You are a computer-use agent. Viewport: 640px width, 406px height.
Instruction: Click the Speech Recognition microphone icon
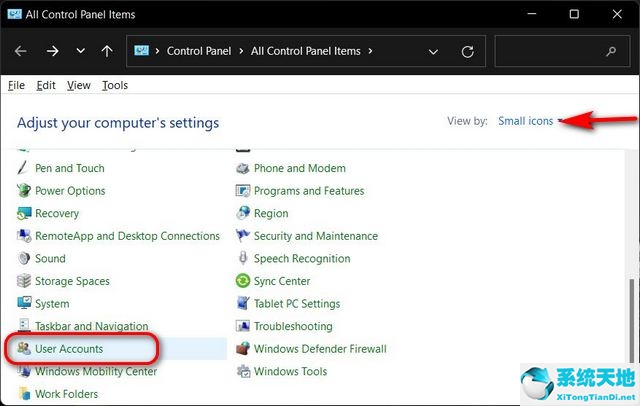(243, 258)
